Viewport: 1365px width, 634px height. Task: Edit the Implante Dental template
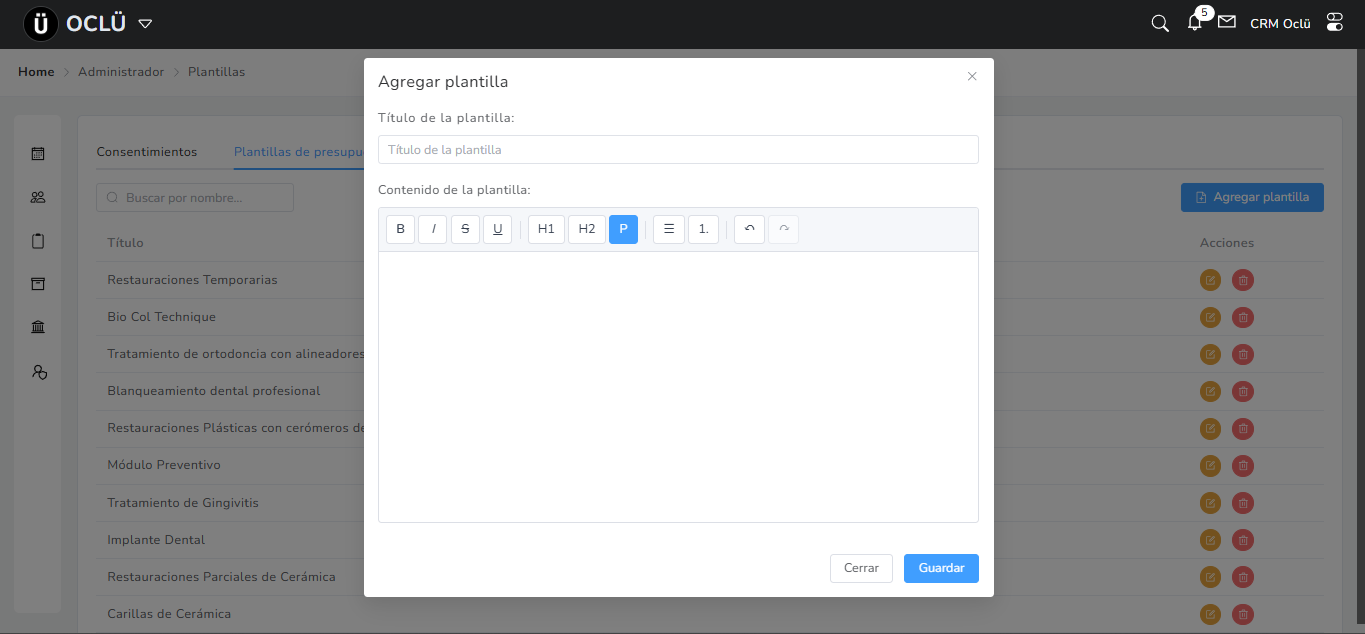coord(1210,540)
